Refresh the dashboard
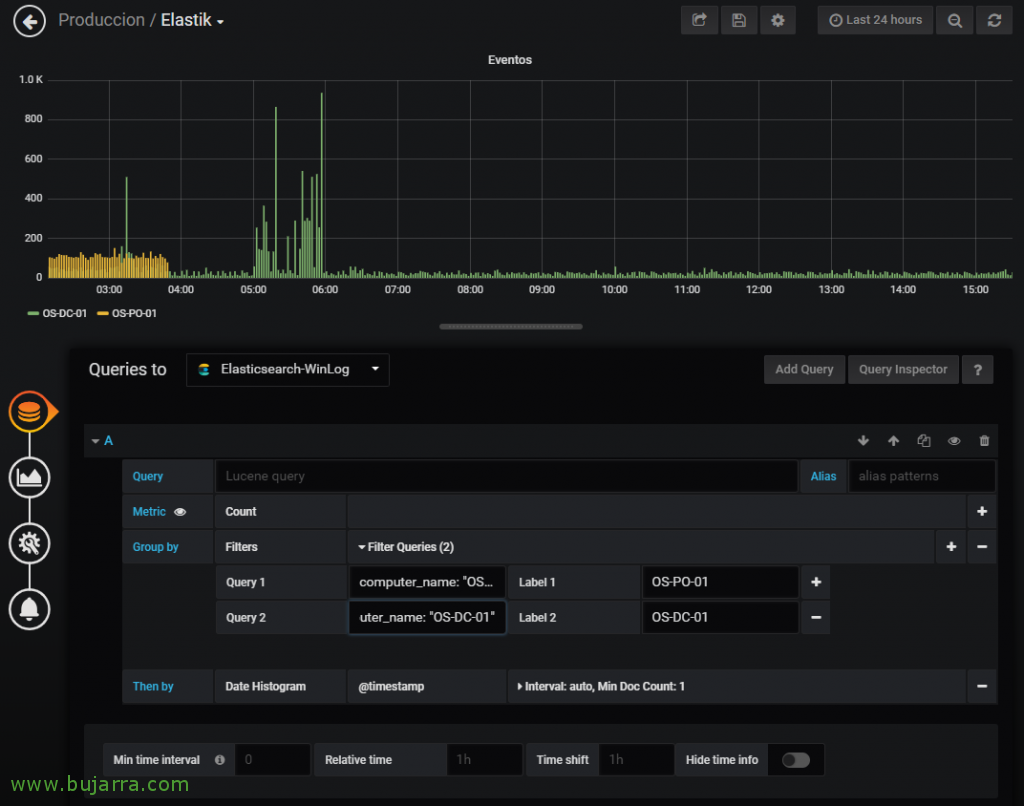The image size is (1024, 806). coord(994,20)
